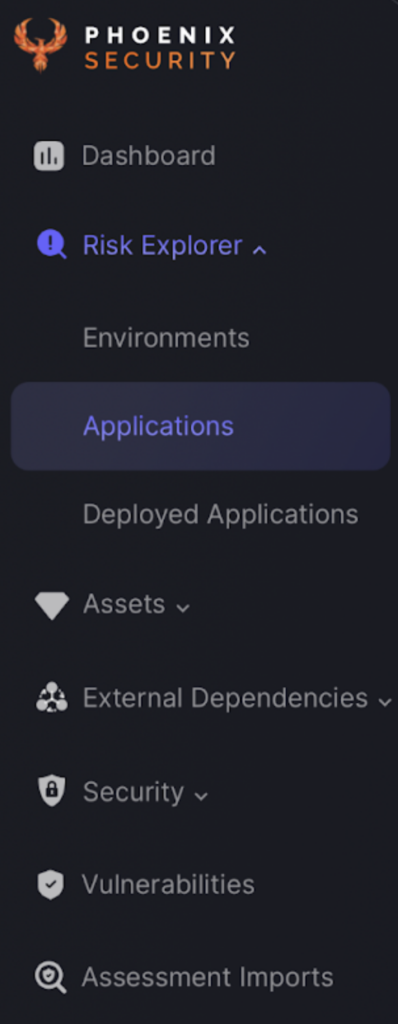Expand the External Dependencies chevron
This screenshot has width=398, height=1024.
click(x=384, y=702)
